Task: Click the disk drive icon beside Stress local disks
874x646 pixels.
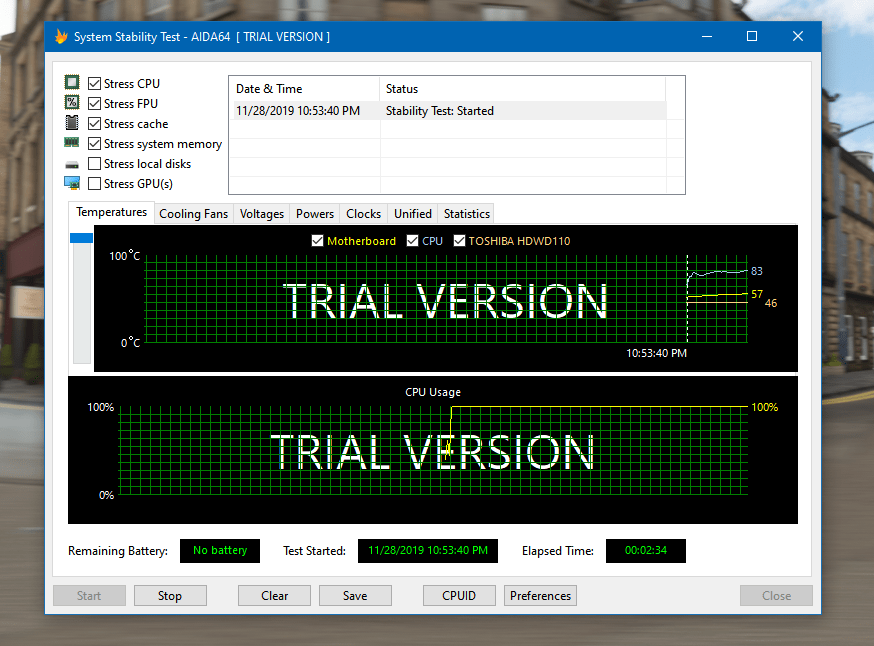Action: pos(72,164)
